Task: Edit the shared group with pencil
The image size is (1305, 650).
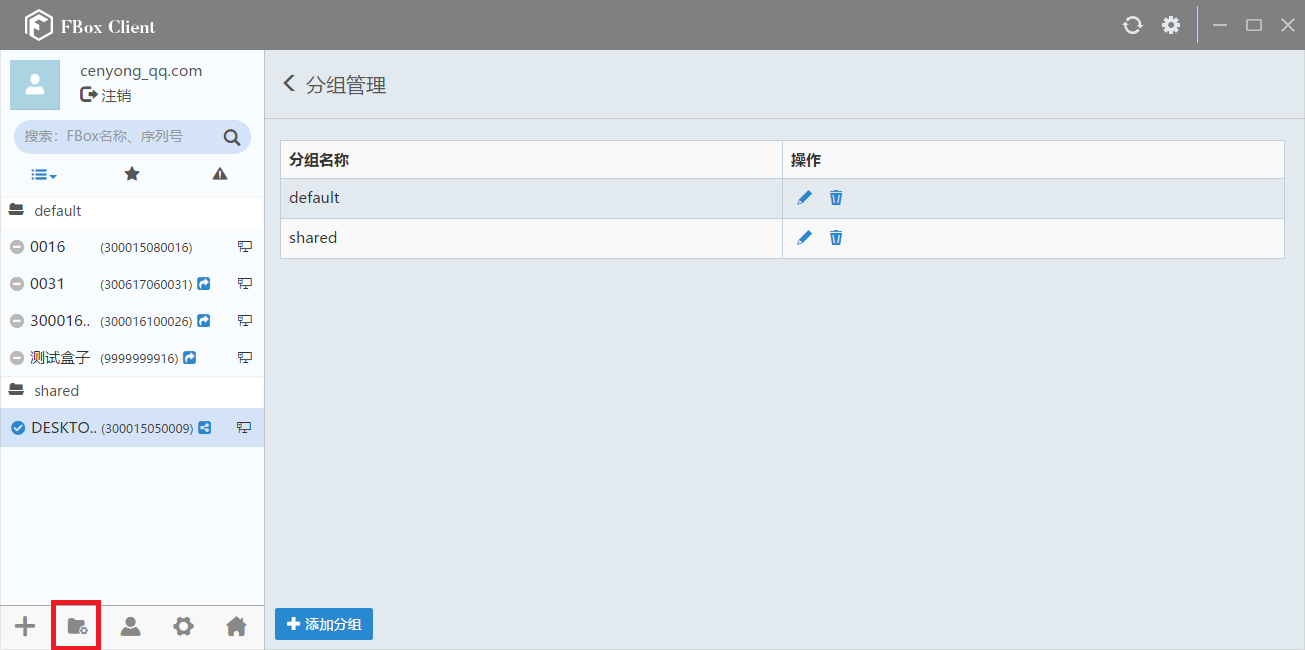Action: [x=804, y=238]
